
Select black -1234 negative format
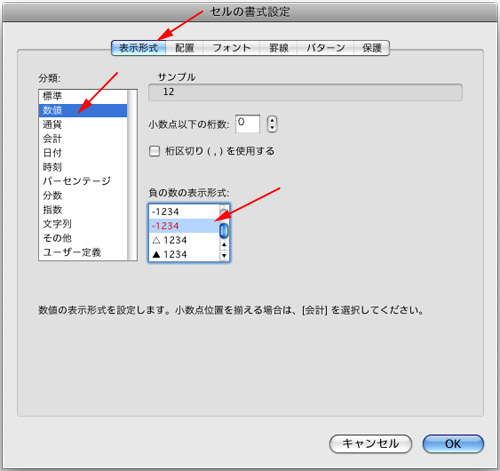pos(184,212)
